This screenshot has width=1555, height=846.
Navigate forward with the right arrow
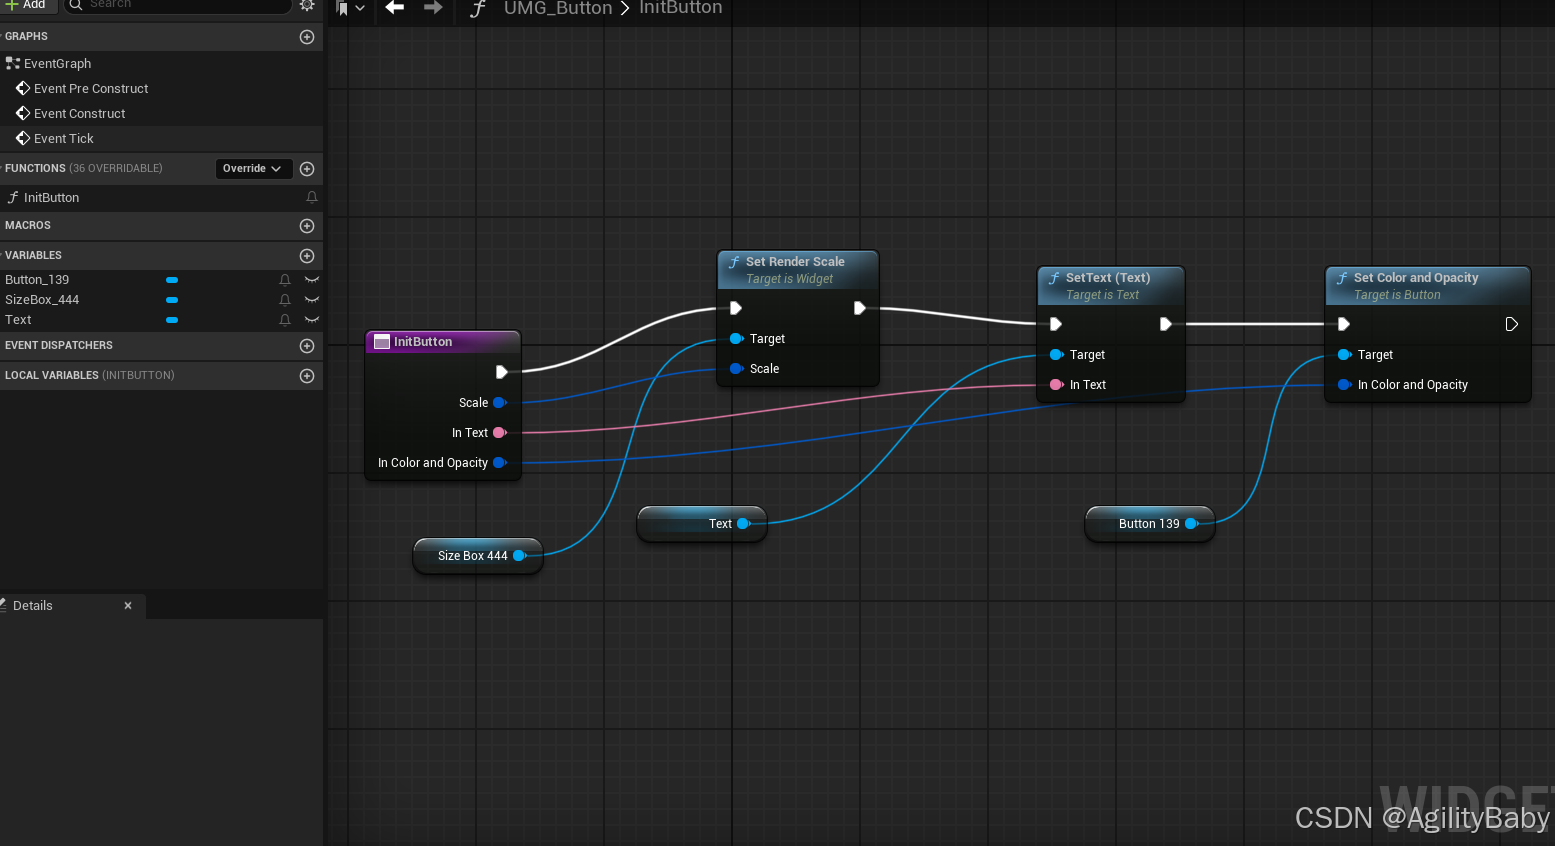[433, 7]
